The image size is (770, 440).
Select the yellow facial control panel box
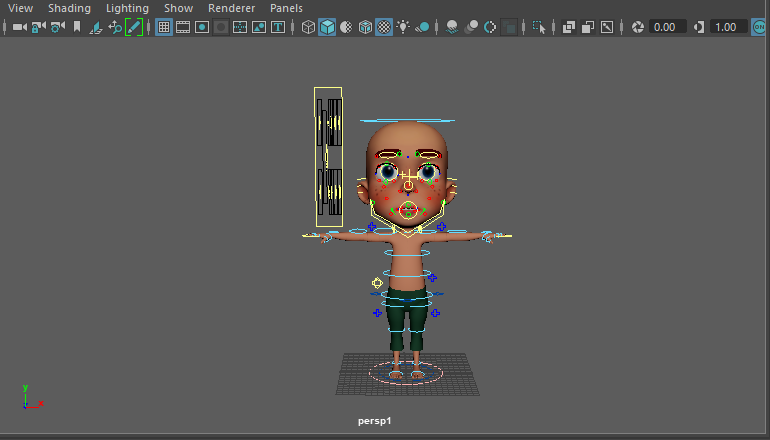pos(328,157)
